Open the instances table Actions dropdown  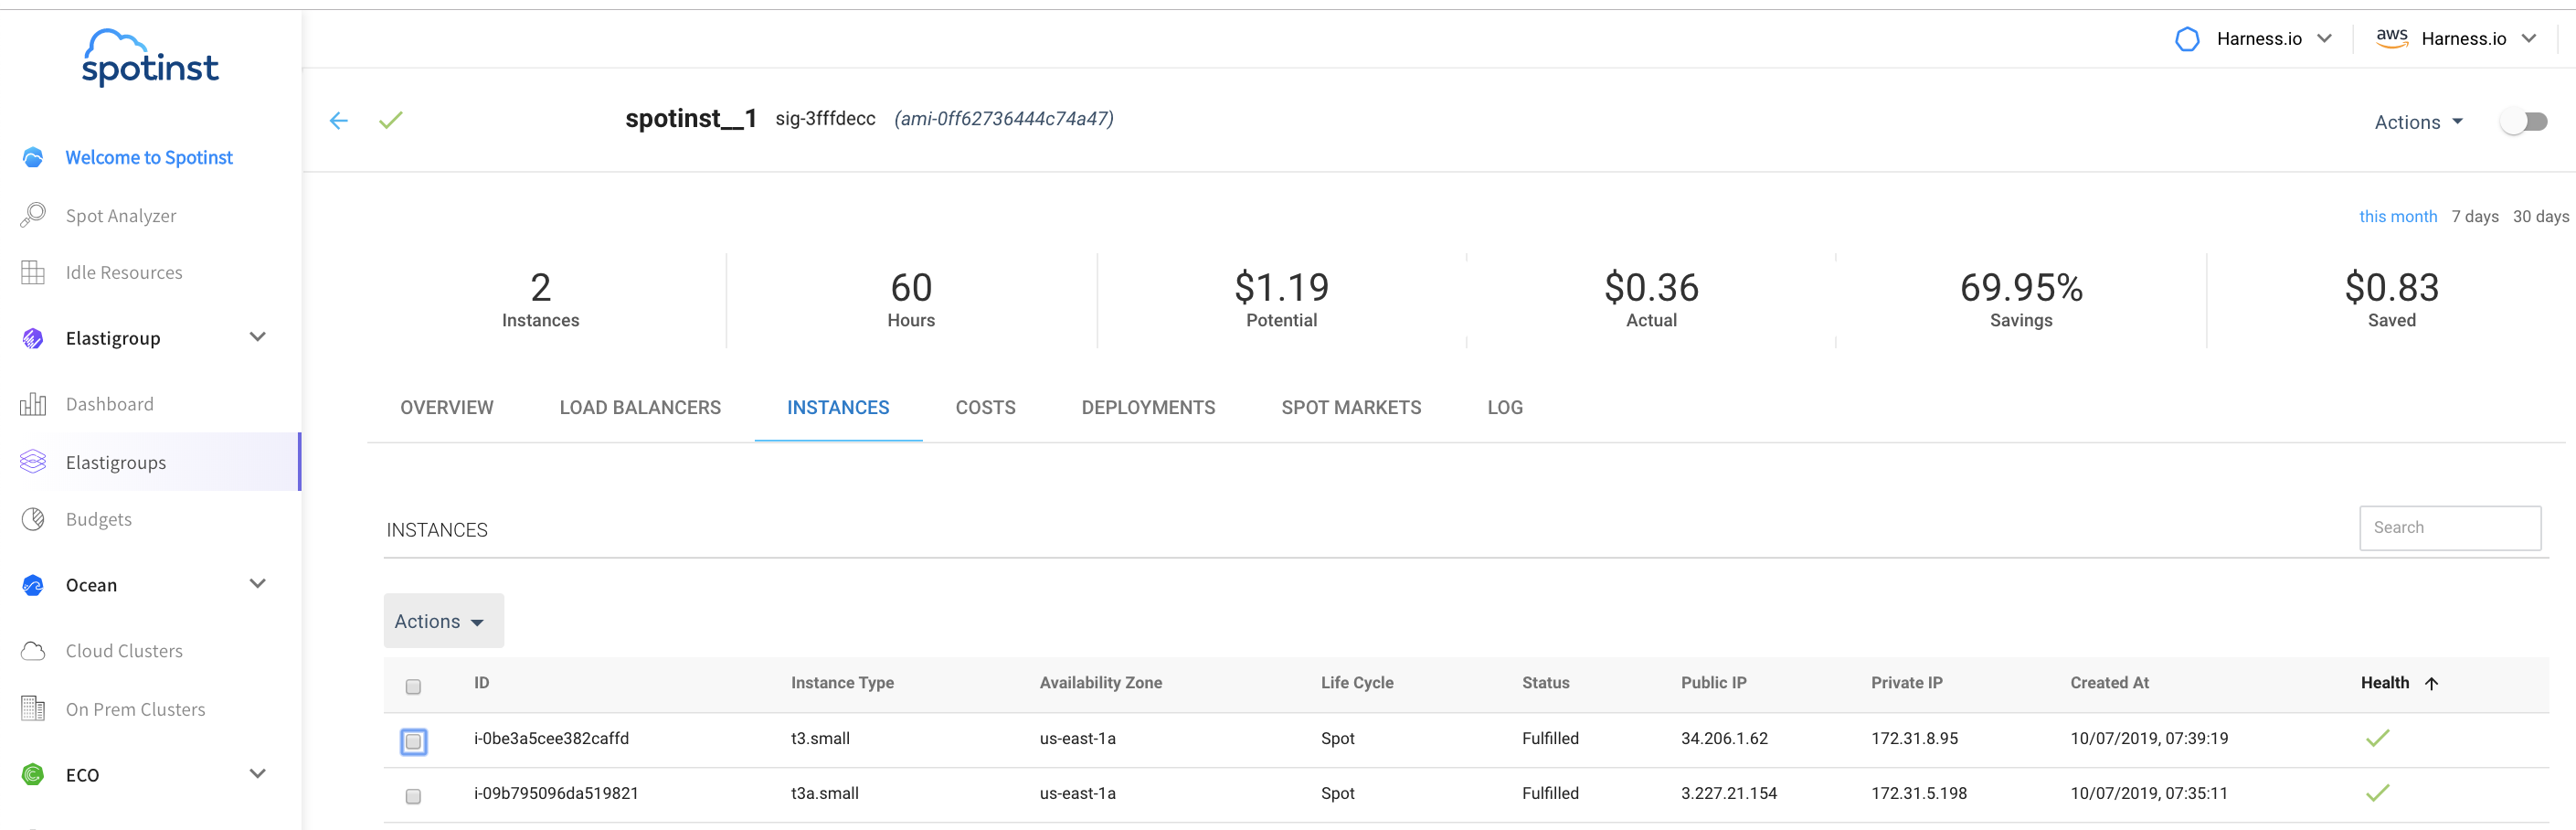(443, 621)
